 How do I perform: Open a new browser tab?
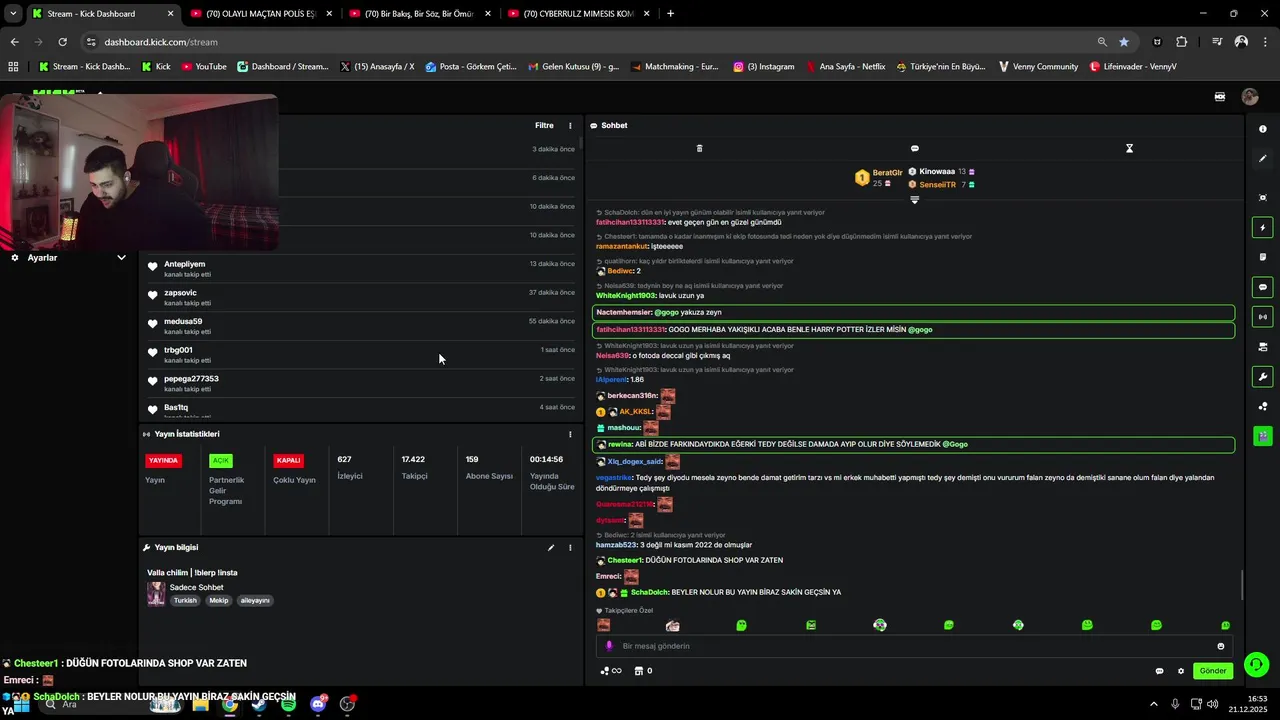(x=670, y=14)
